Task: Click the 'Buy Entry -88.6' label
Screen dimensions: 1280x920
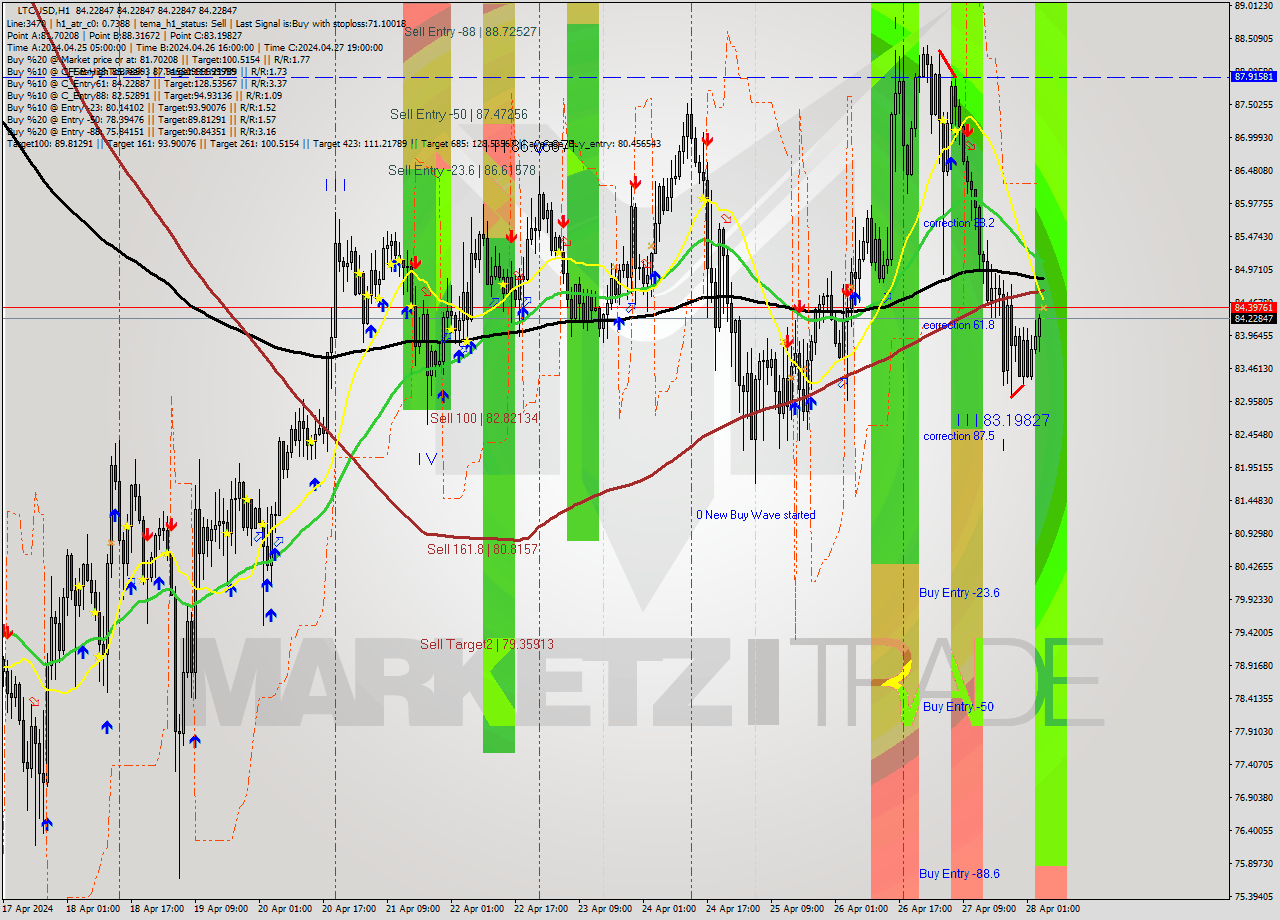Action: [x=959, y=874]
